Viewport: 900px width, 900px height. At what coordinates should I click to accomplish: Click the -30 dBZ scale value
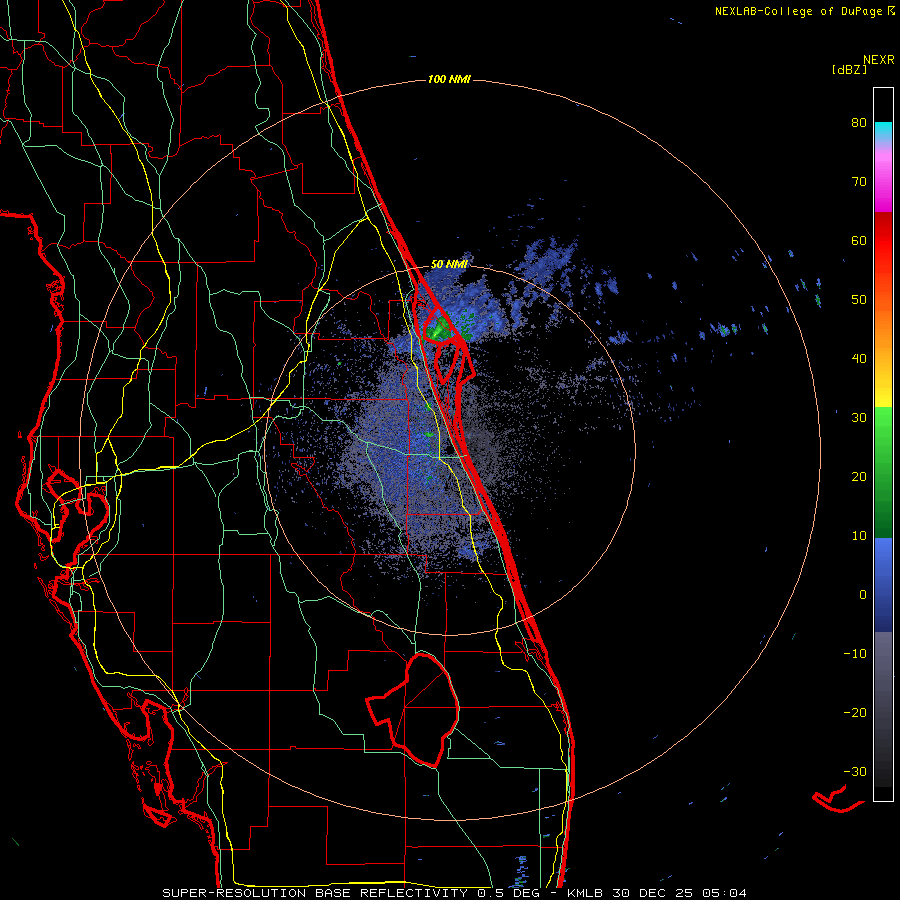point(855,772)
